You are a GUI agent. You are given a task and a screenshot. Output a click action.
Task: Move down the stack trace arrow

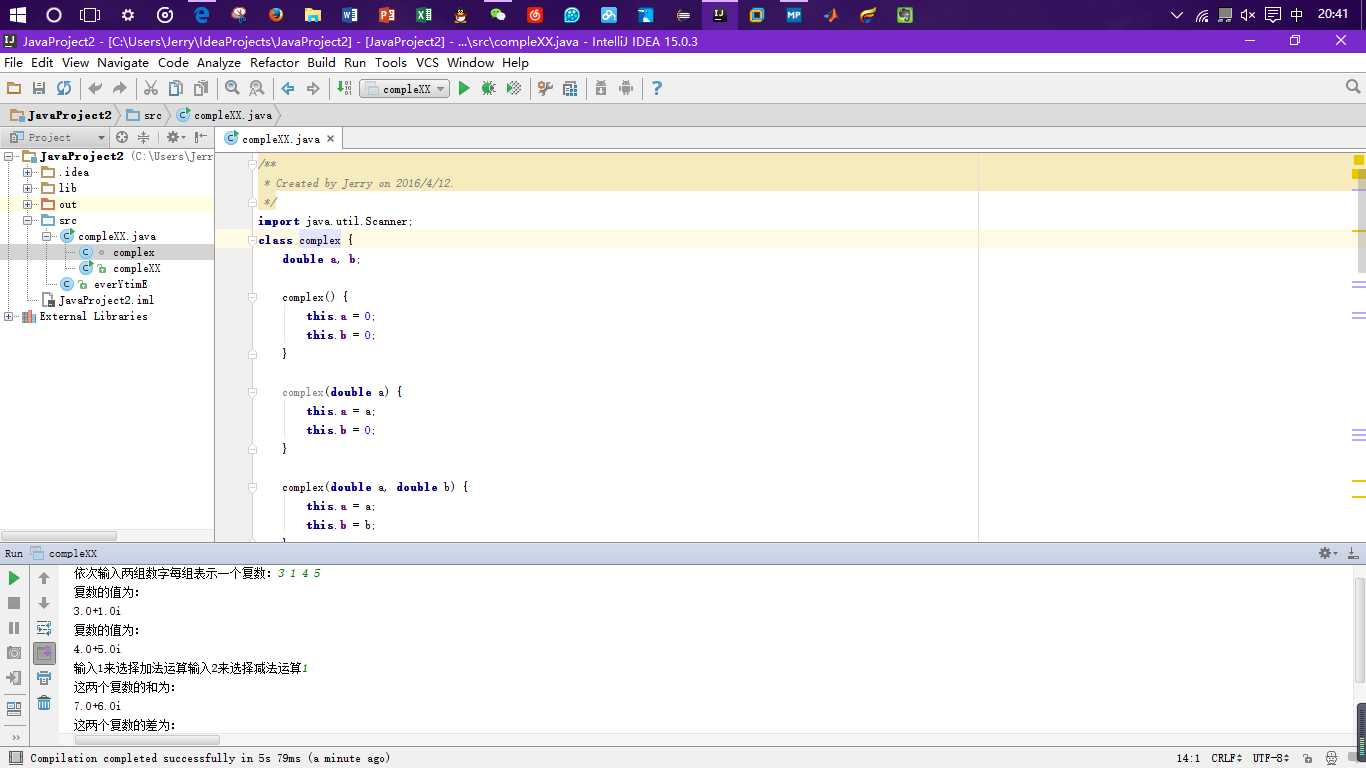tap(44, 603)
